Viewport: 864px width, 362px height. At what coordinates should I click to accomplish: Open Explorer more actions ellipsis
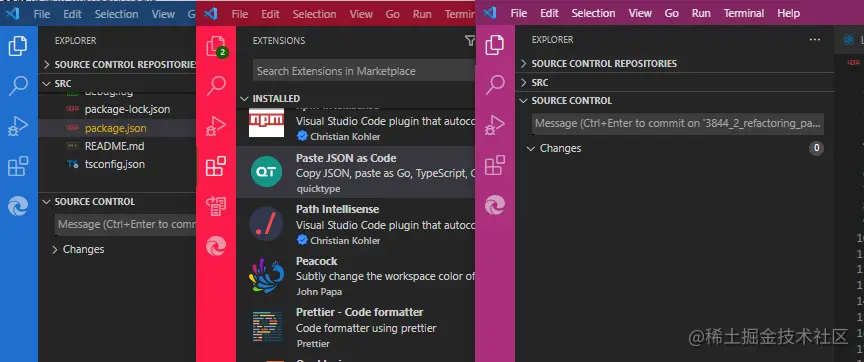814,40
